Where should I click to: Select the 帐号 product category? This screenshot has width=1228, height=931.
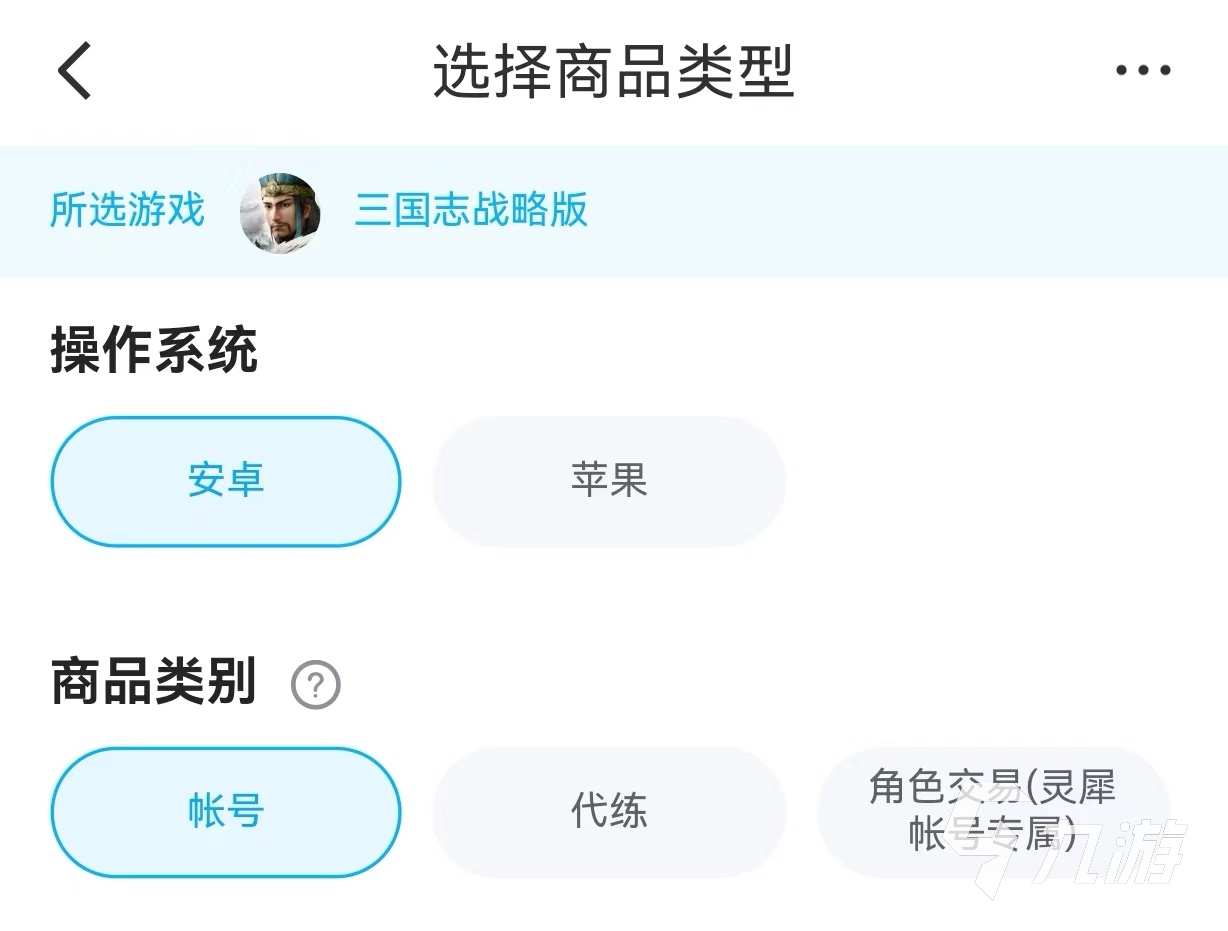226,812
